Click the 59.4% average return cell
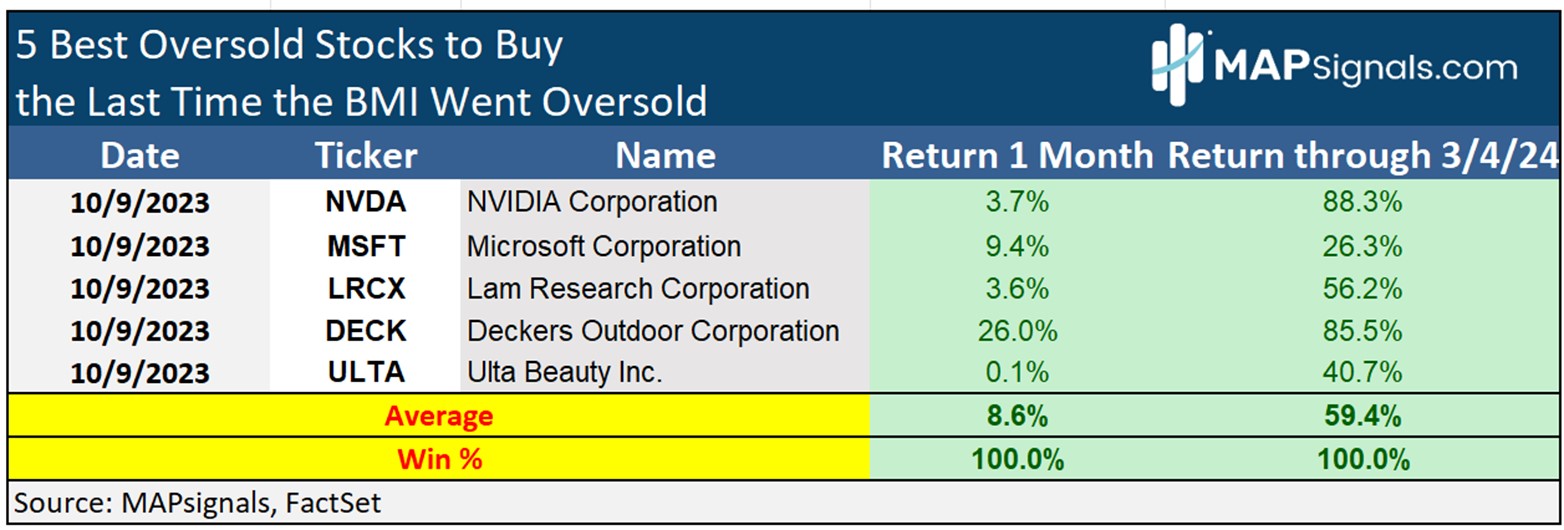Image resolution: width=1564 pixels, height=530 pixels. [x=1364, y=416]
